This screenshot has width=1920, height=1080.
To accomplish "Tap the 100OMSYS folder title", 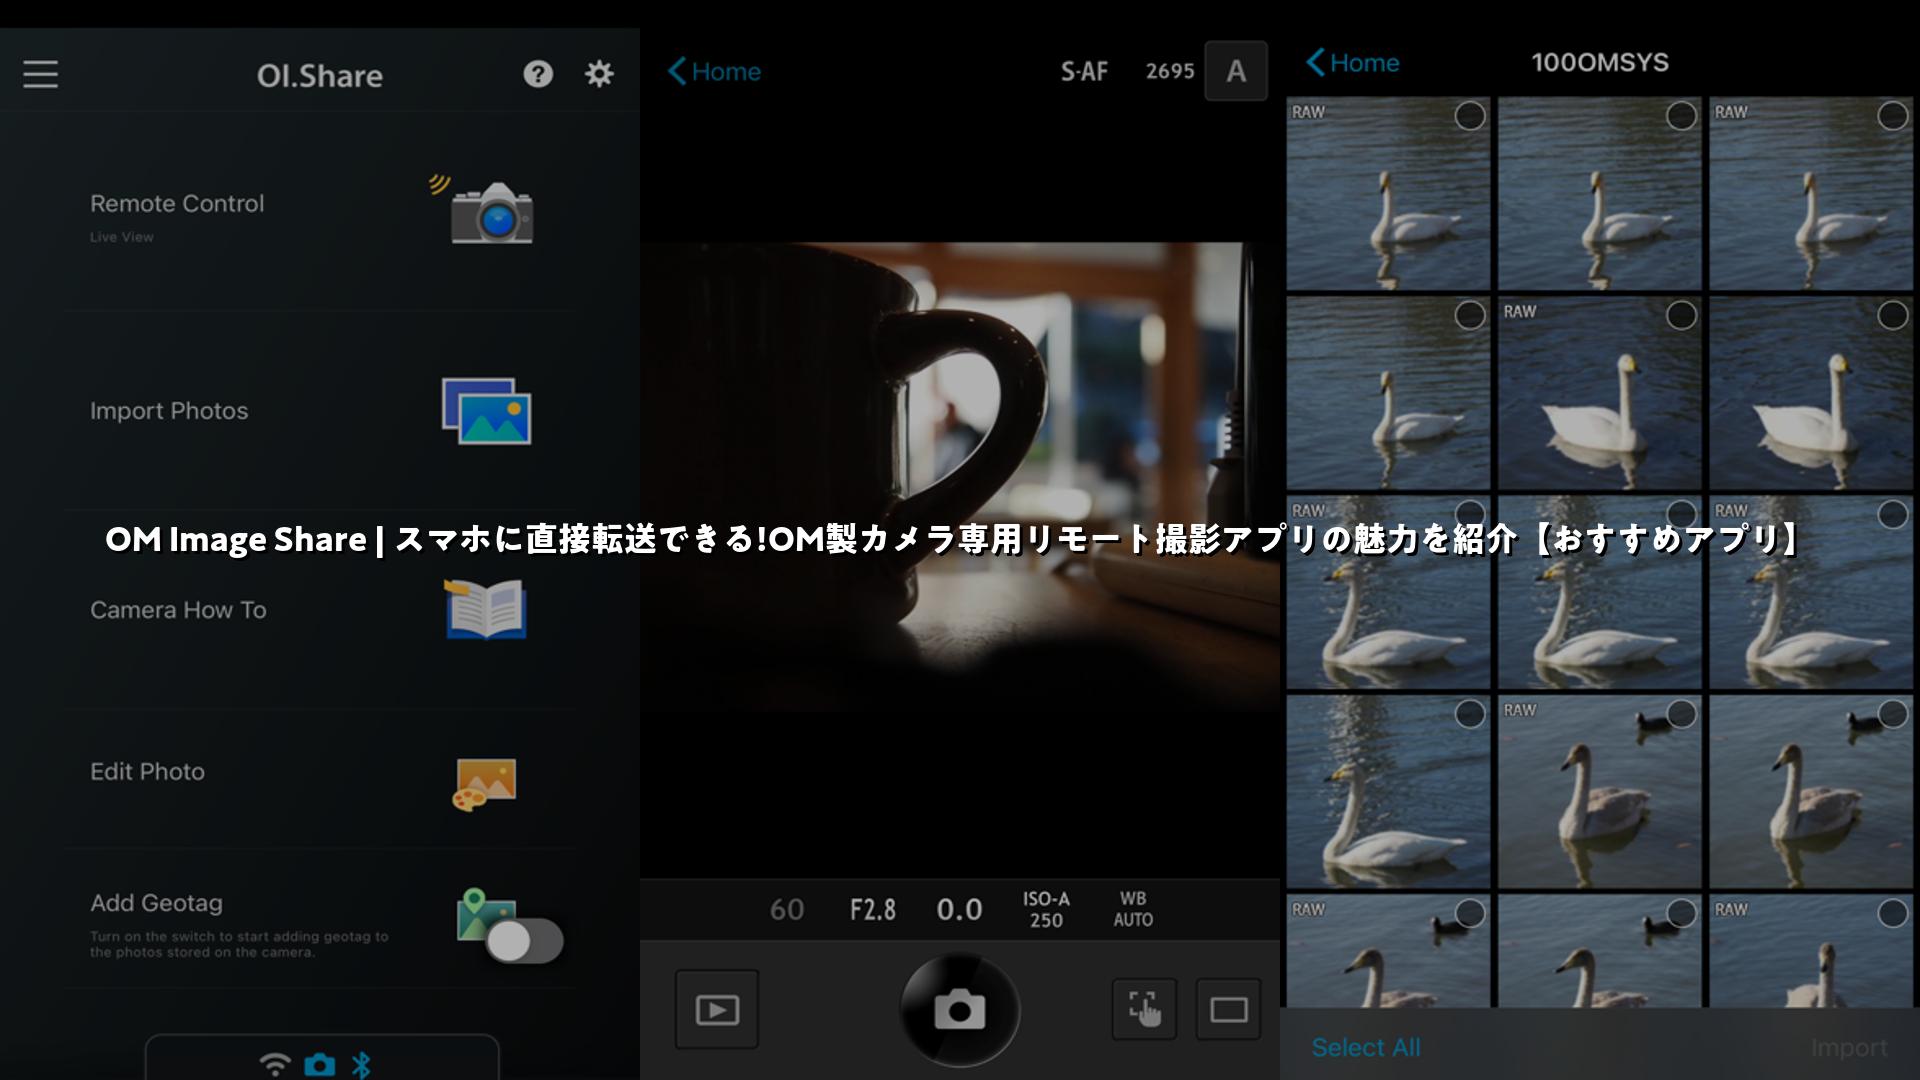I will point(1600,63).
